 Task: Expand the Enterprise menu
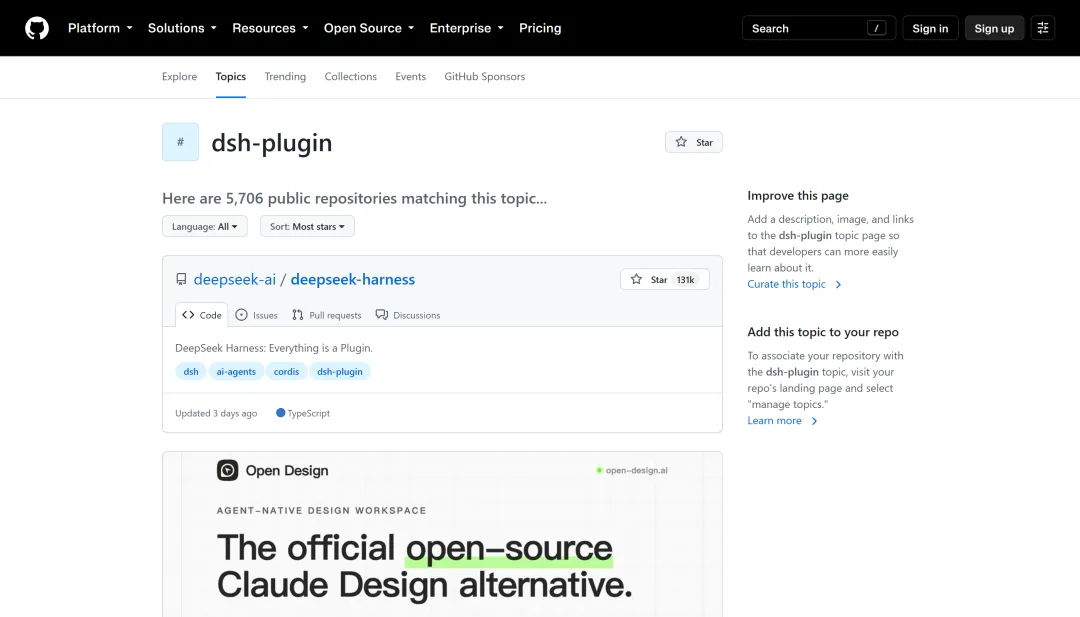(x=467, y=28)
